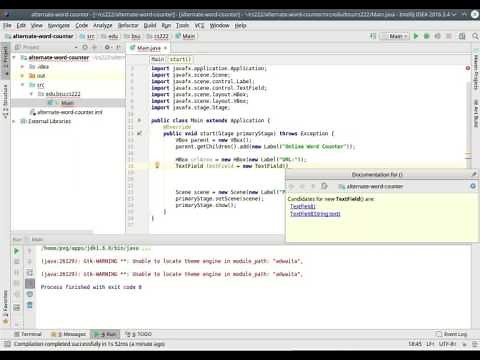Switch to the Main.java editor tab
Viewport: 480px width, 360px height.
149,48
